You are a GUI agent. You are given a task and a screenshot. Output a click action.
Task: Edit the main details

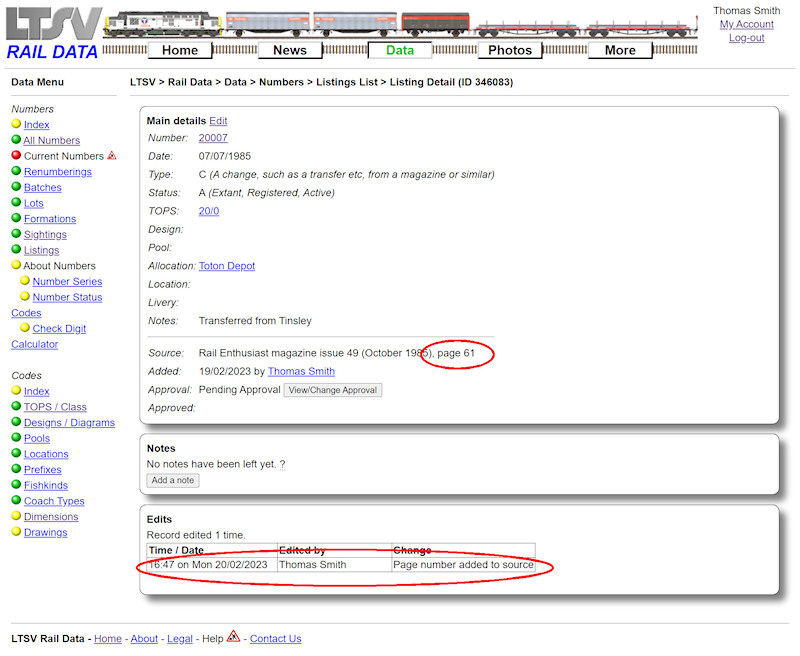[x=218, y=120]
